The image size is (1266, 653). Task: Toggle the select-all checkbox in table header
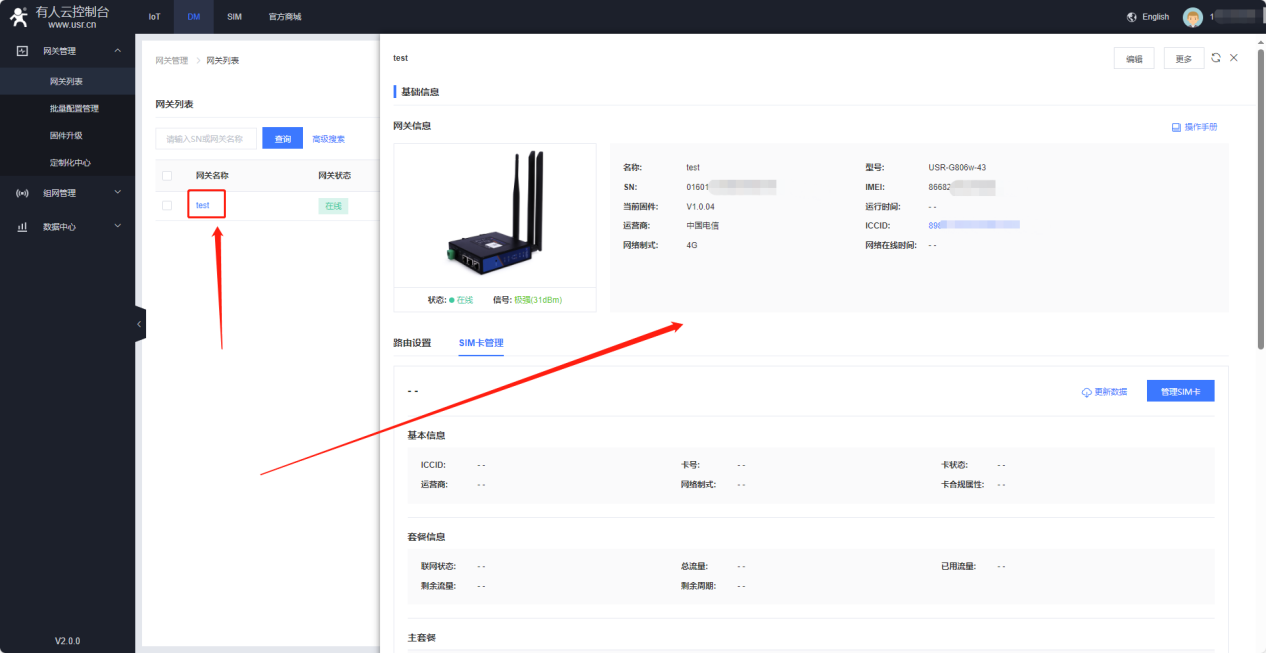[x=167, y=176]
